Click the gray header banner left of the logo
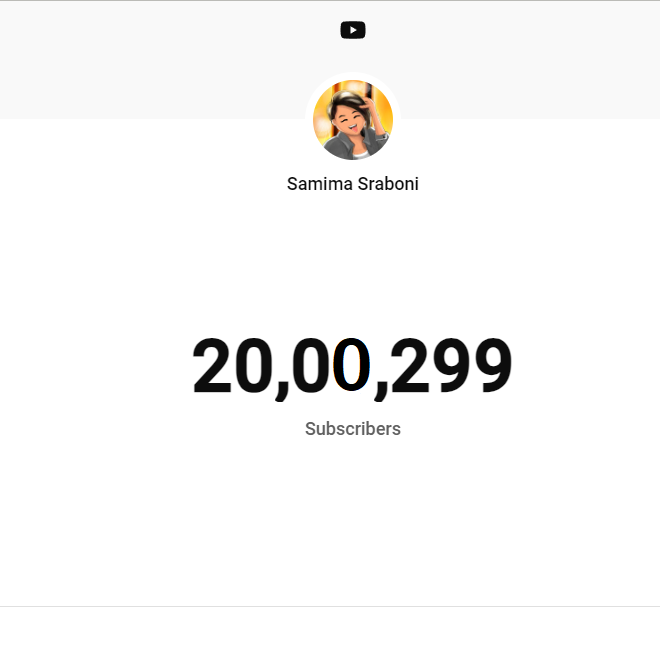This screenshot has width=660, height=660. (150, 60)
